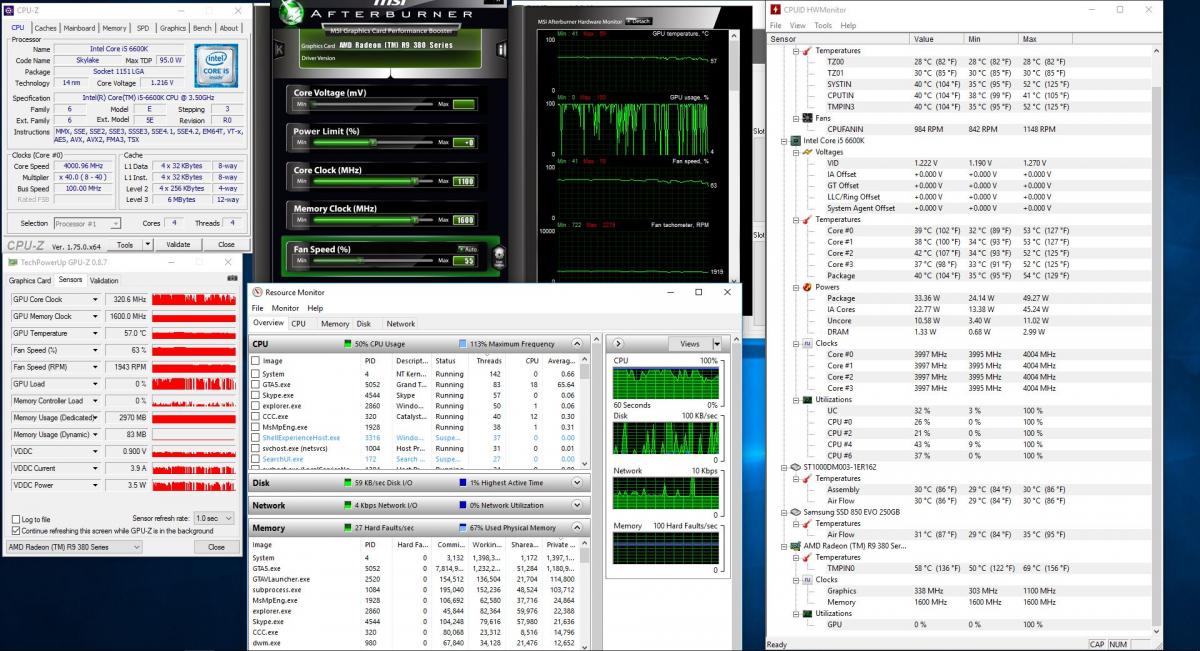This screenshot has width=1200, height=651.
Task: Open the Mainboard tab in CPU-Z
Action: [x=80, y=28]
